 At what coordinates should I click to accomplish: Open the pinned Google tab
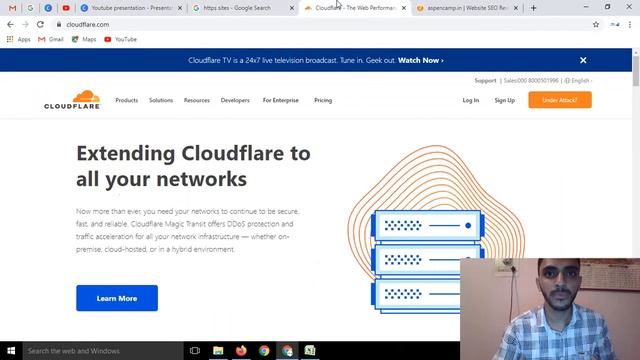click(30, 8)
